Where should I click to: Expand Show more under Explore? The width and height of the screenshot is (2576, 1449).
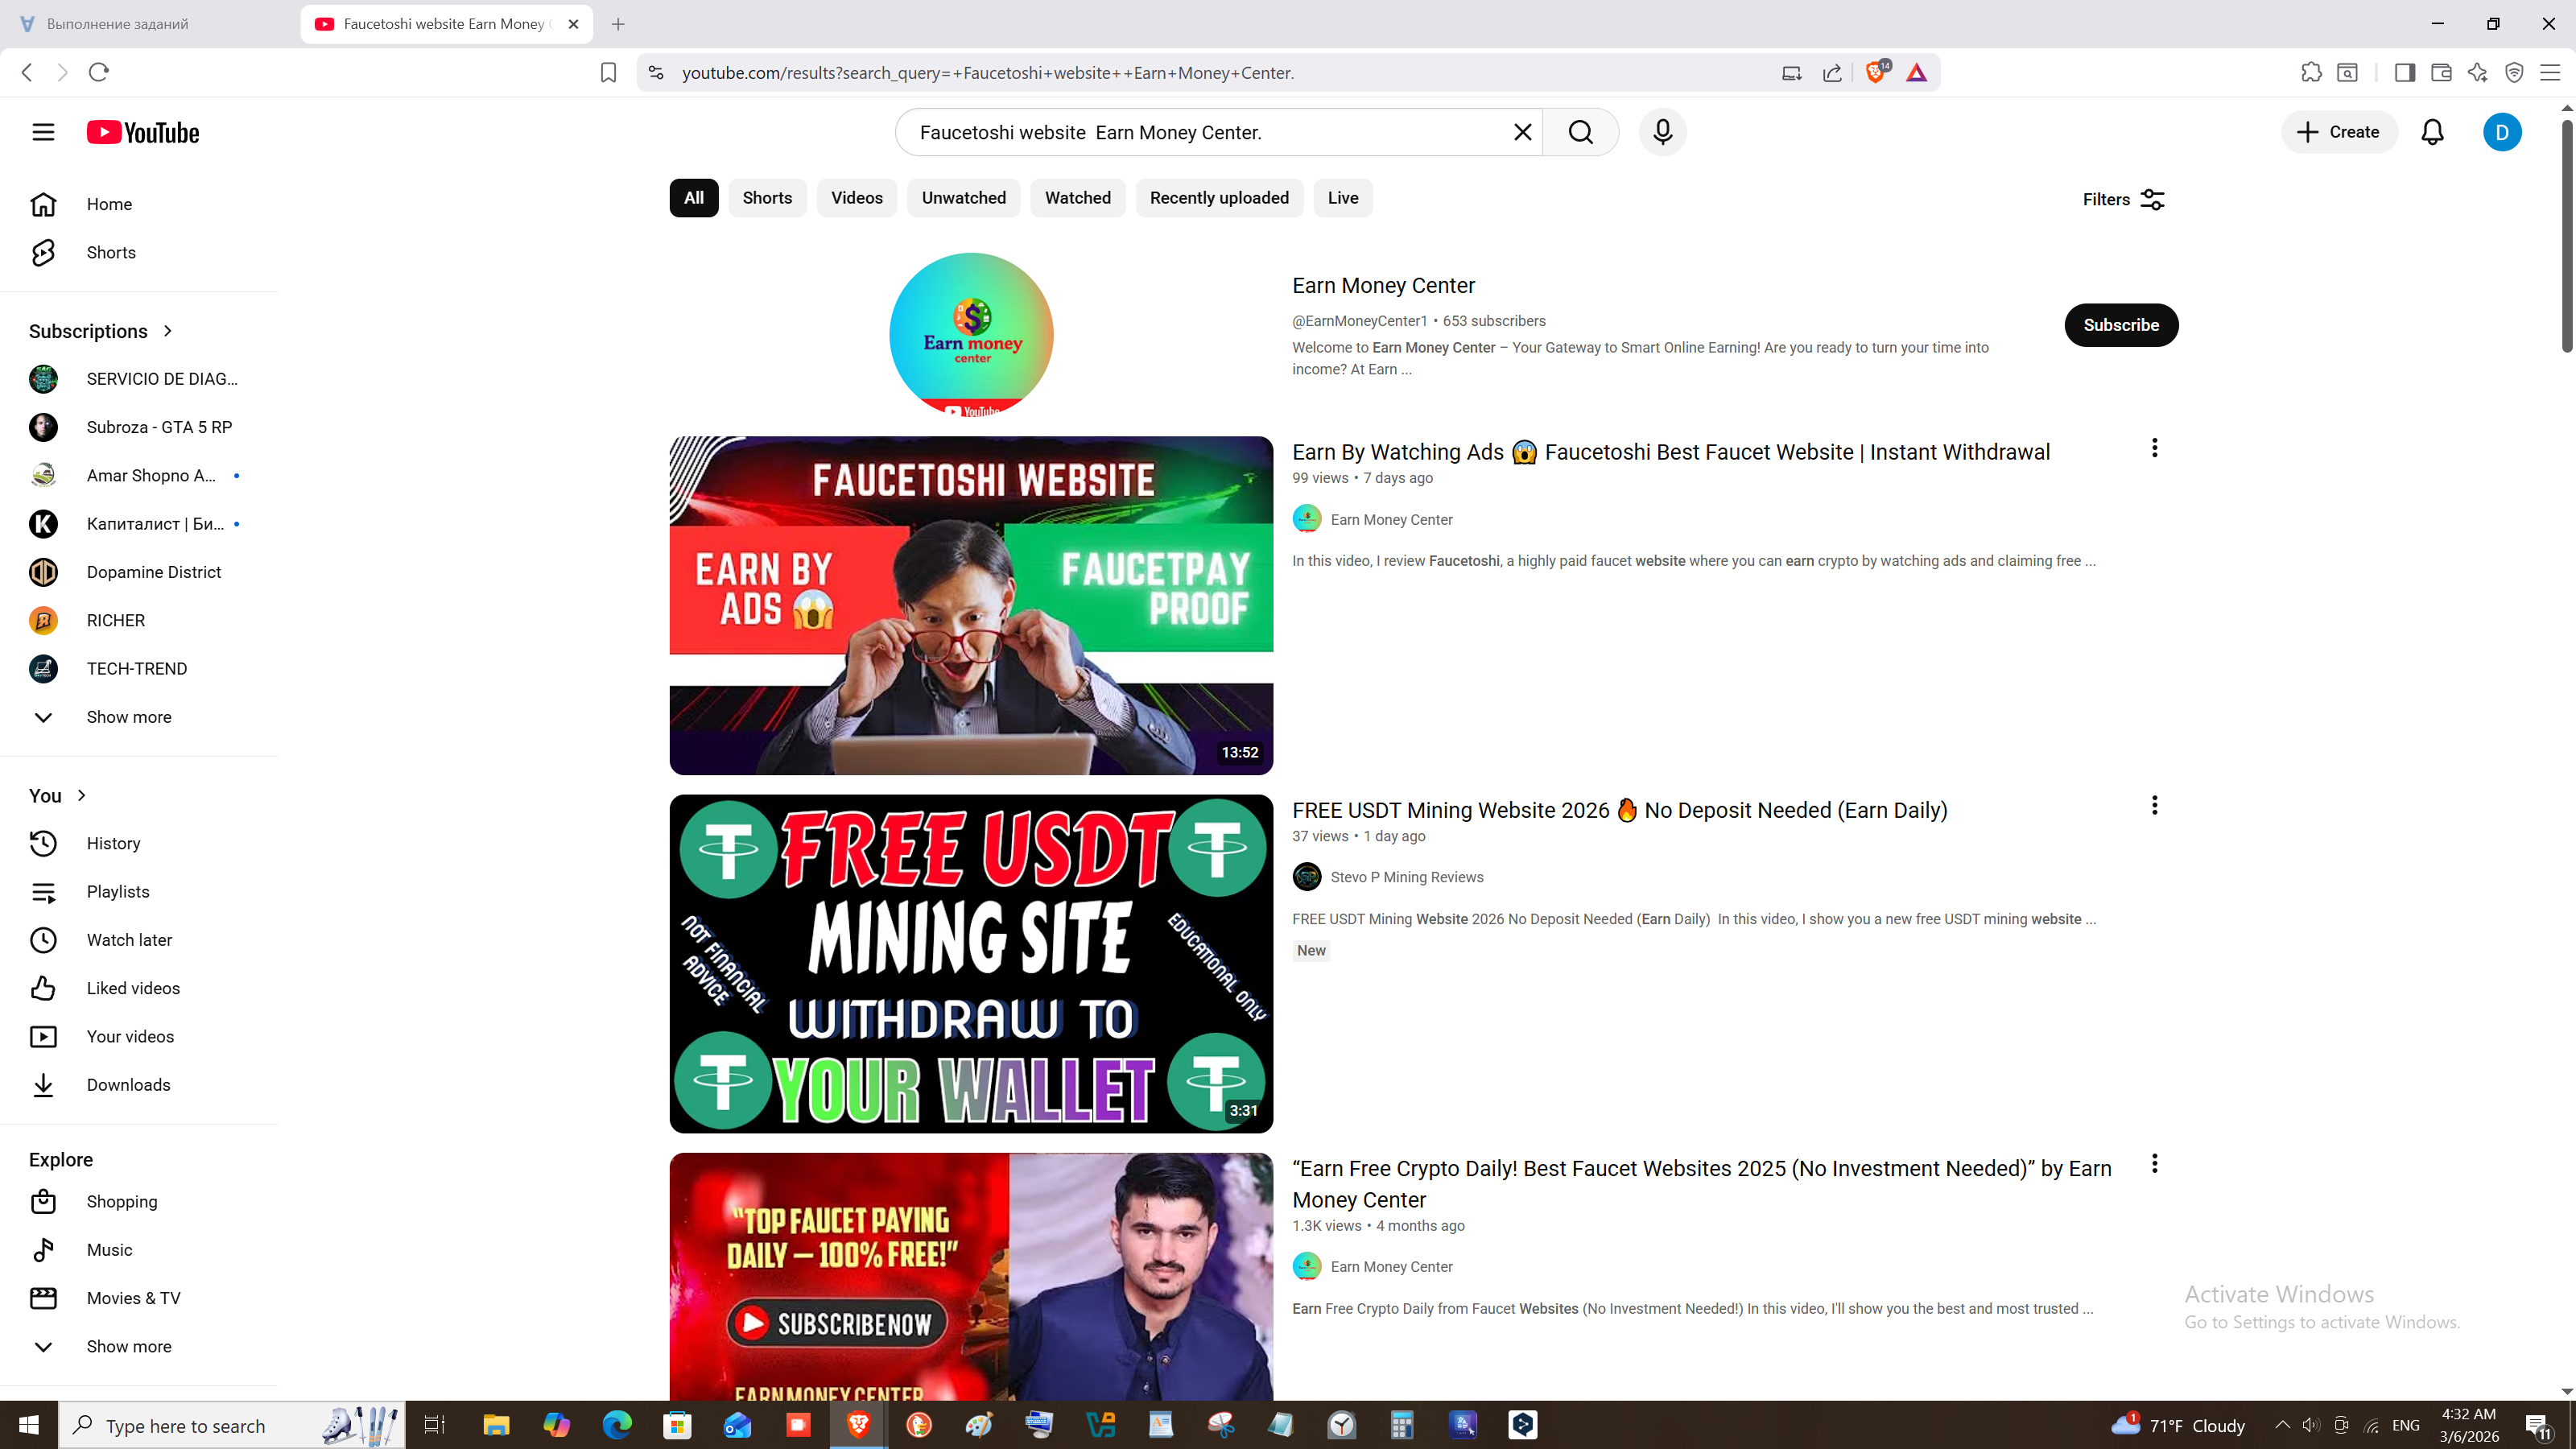click(128, 1346)
